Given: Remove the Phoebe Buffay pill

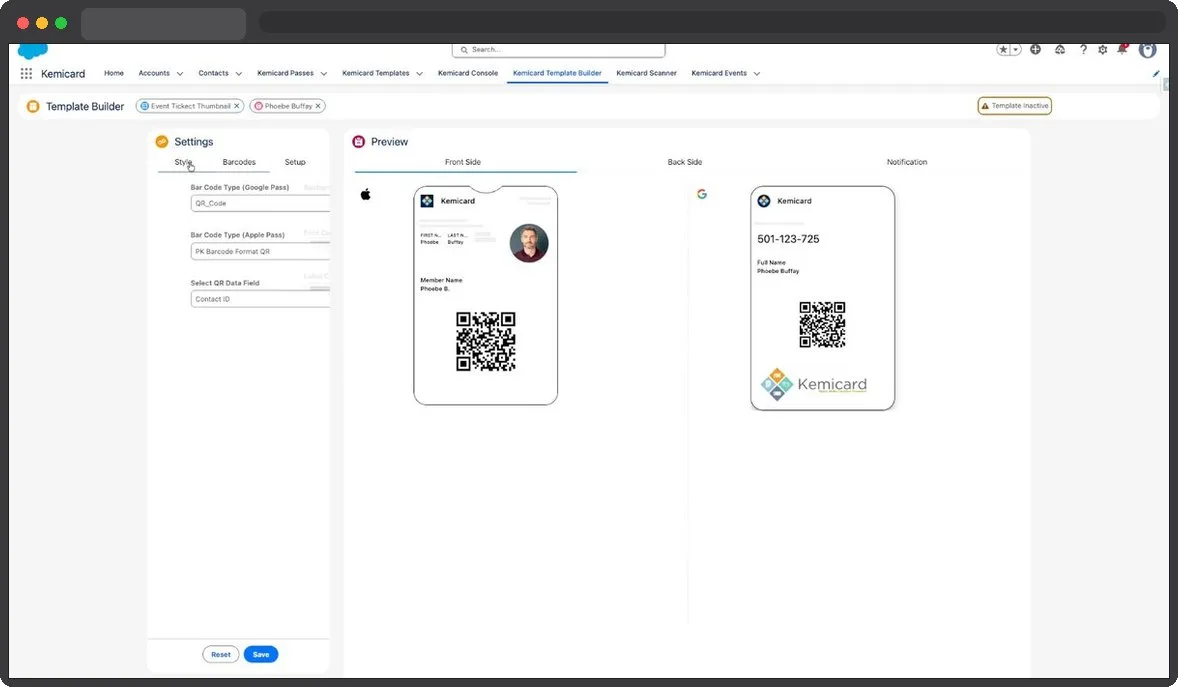Looking at the screenshot, I should coord(318,106).
